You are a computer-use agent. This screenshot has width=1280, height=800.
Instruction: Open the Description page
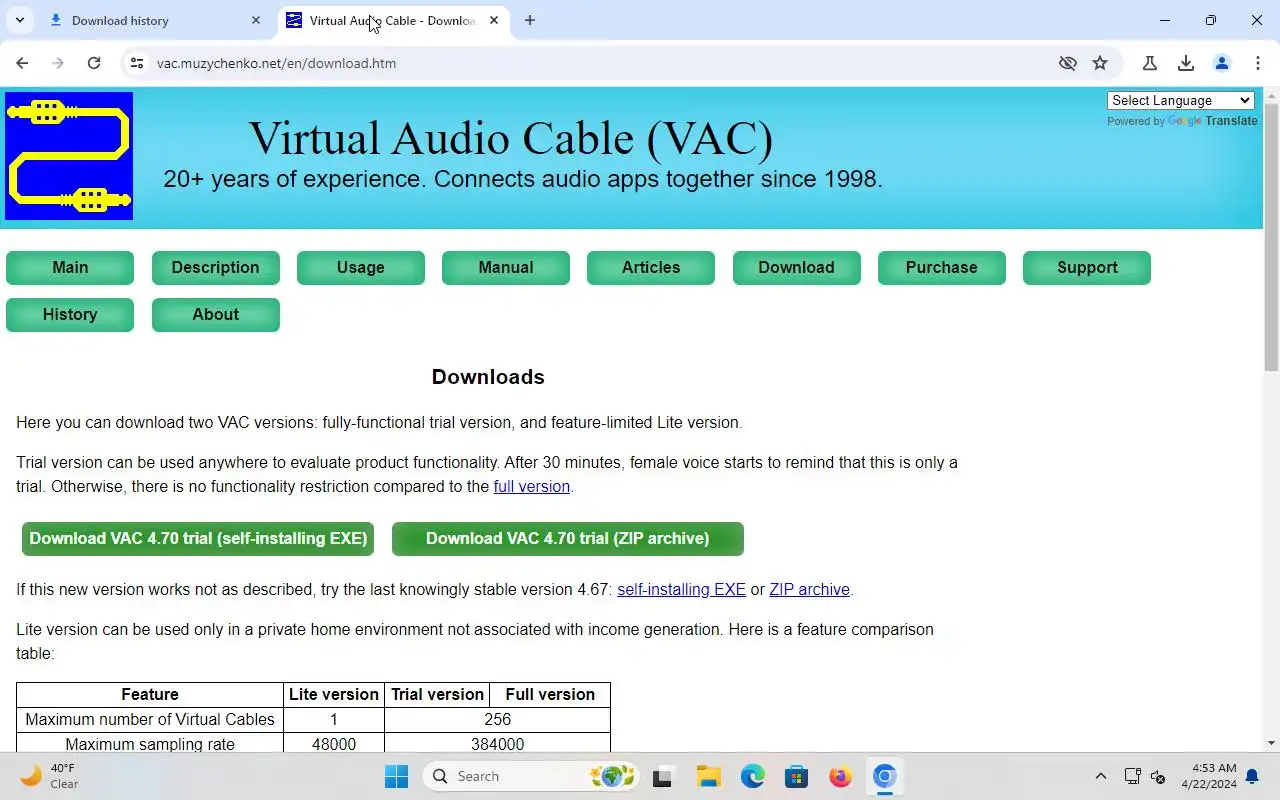(x=215, y=268)
